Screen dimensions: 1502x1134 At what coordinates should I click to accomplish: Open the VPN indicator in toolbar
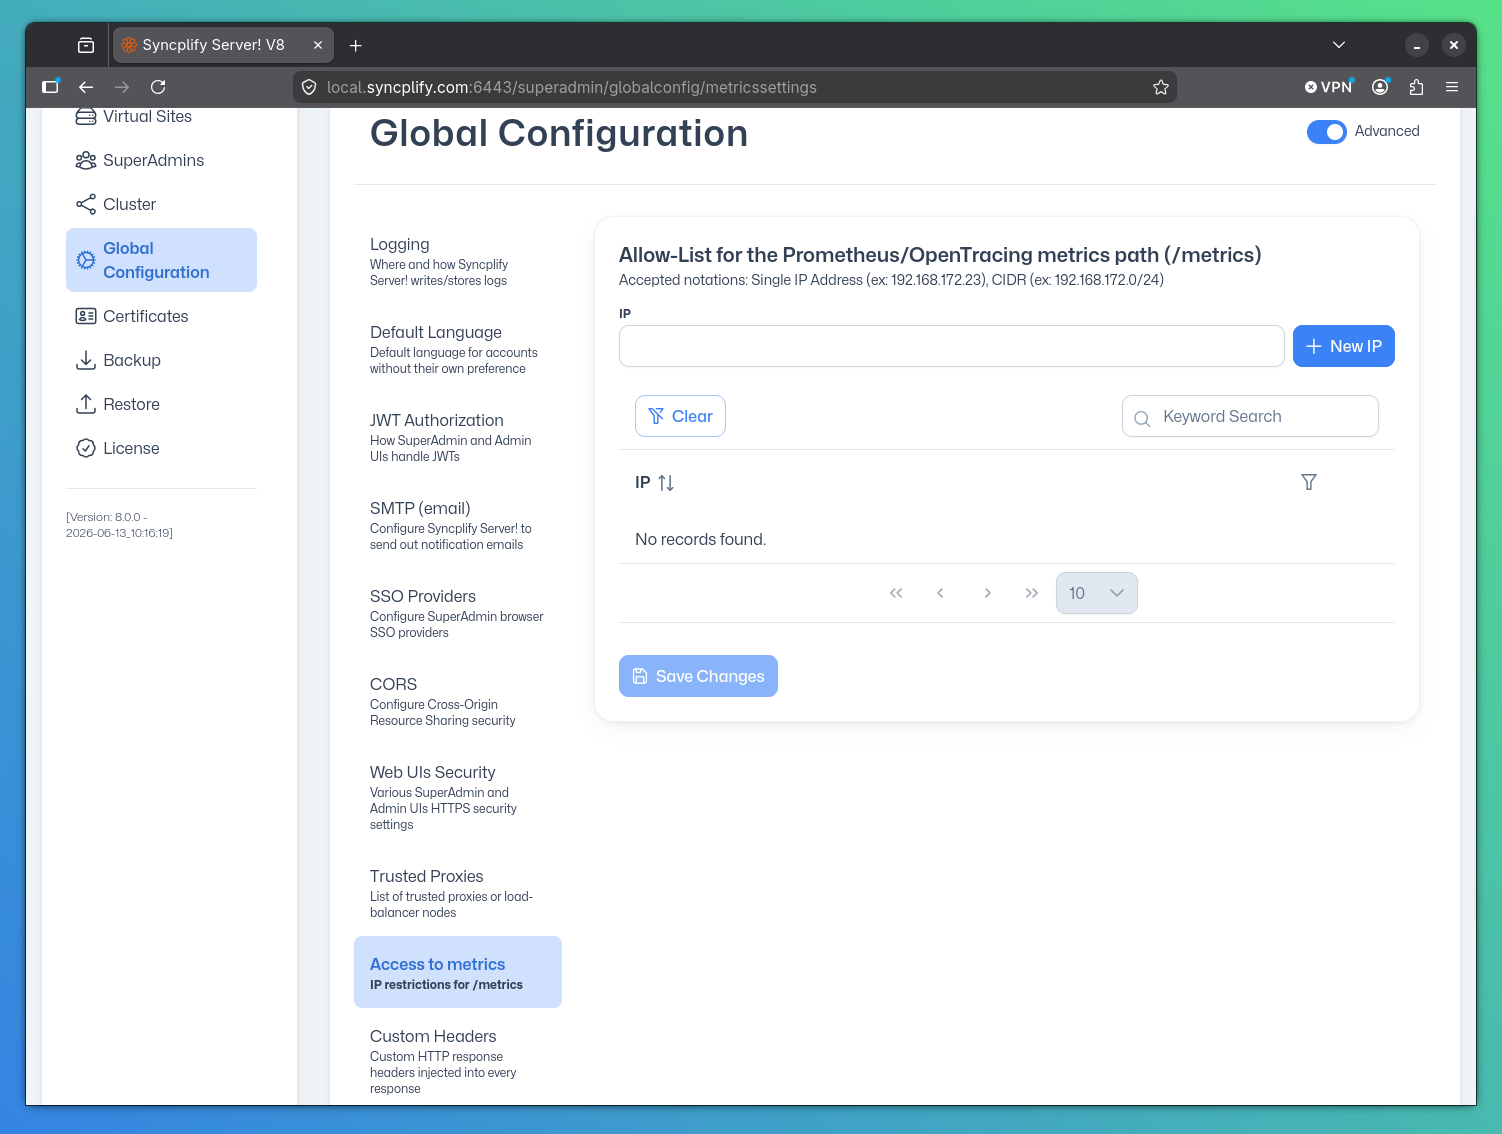click(x=1329, y=87)
